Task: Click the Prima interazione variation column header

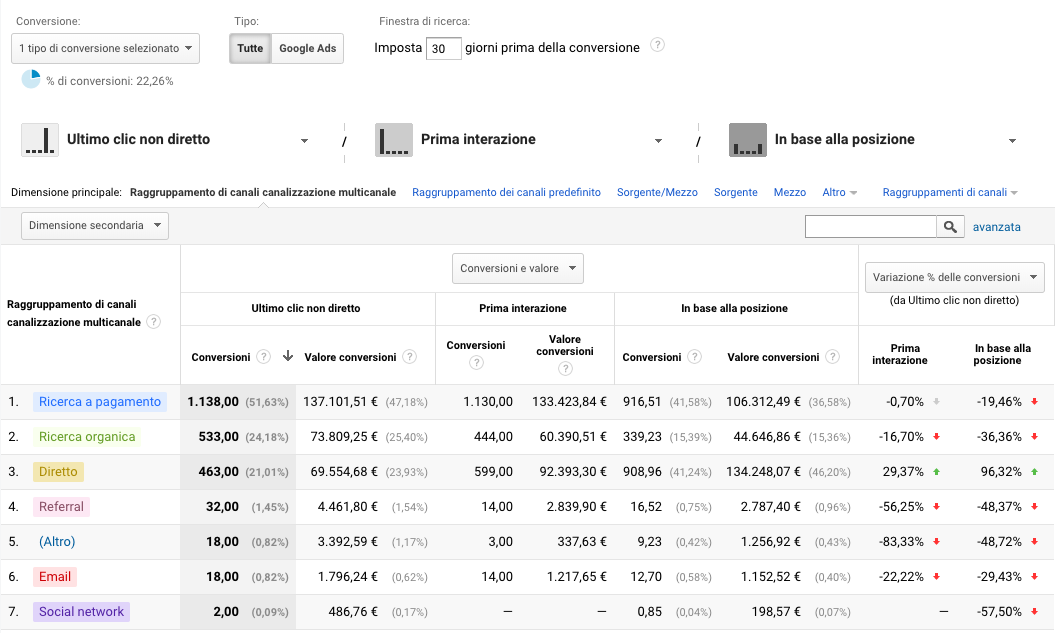Action: 900,354
